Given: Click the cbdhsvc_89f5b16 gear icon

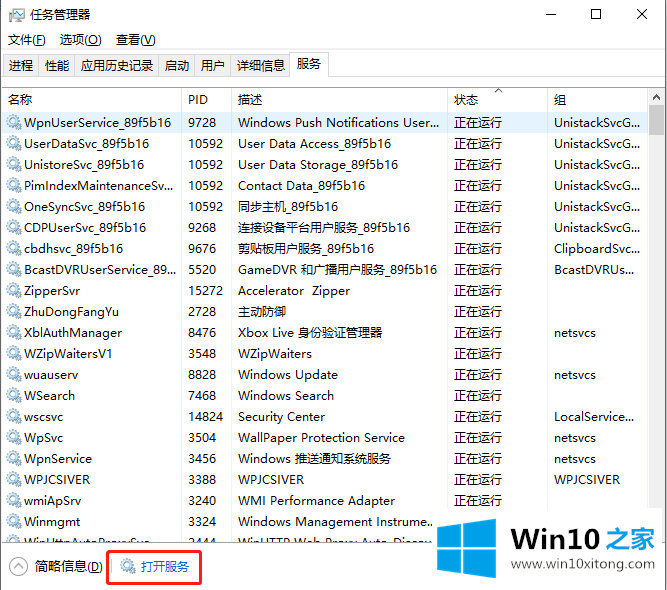Looking at the screenshot, I should coord(14,248).
